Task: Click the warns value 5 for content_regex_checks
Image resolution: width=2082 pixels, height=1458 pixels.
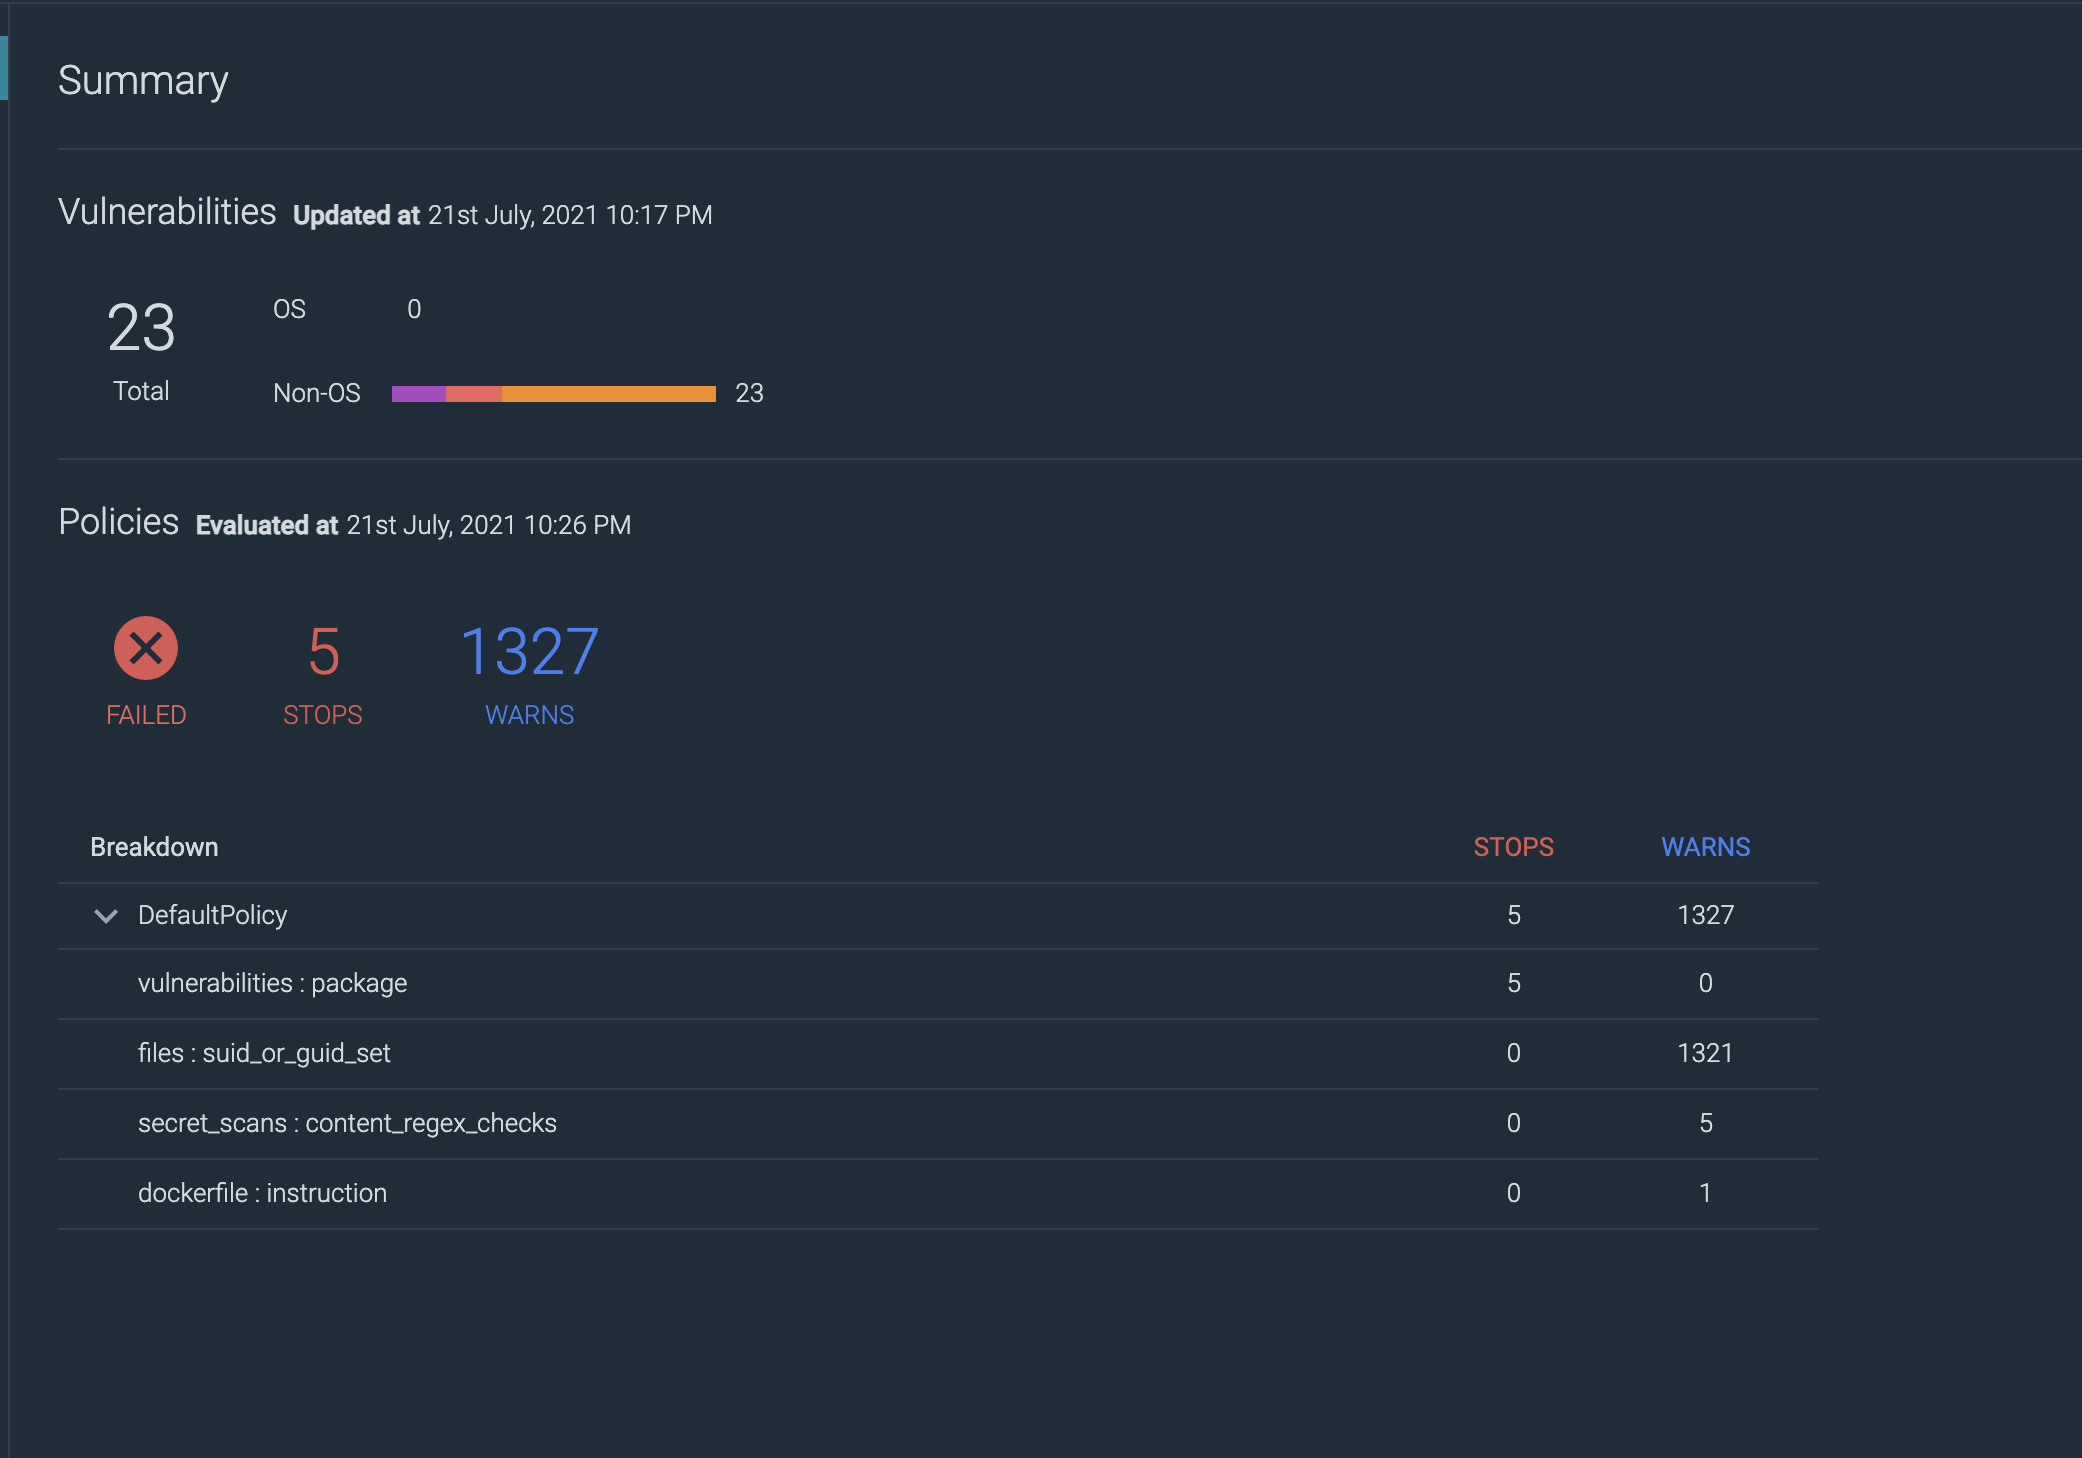Action: click(x=1706, y=1123)
